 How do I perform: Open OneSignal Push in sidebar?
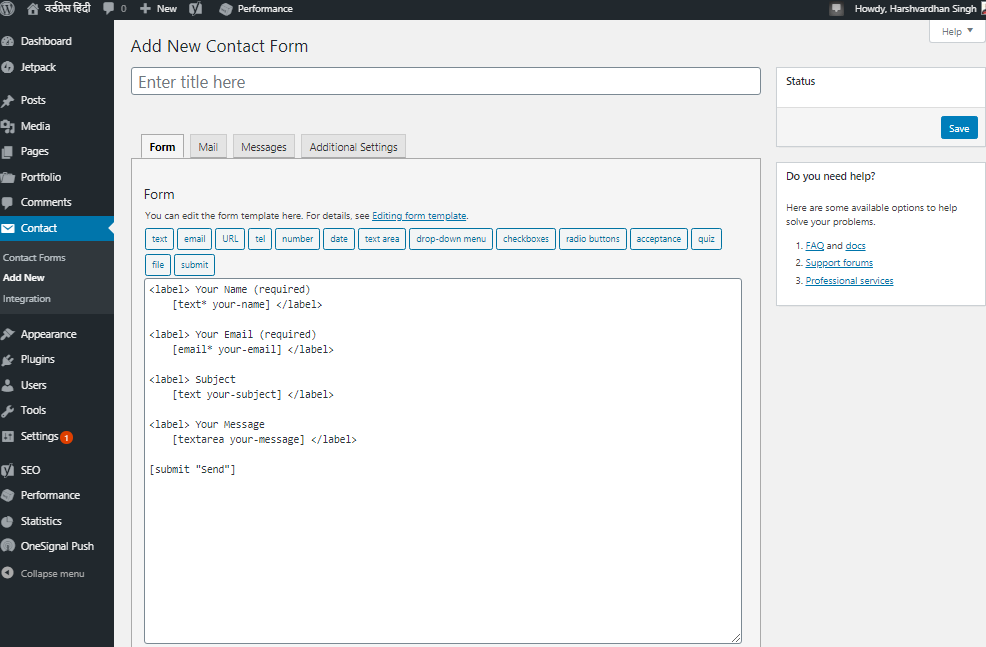coord(57,546)
